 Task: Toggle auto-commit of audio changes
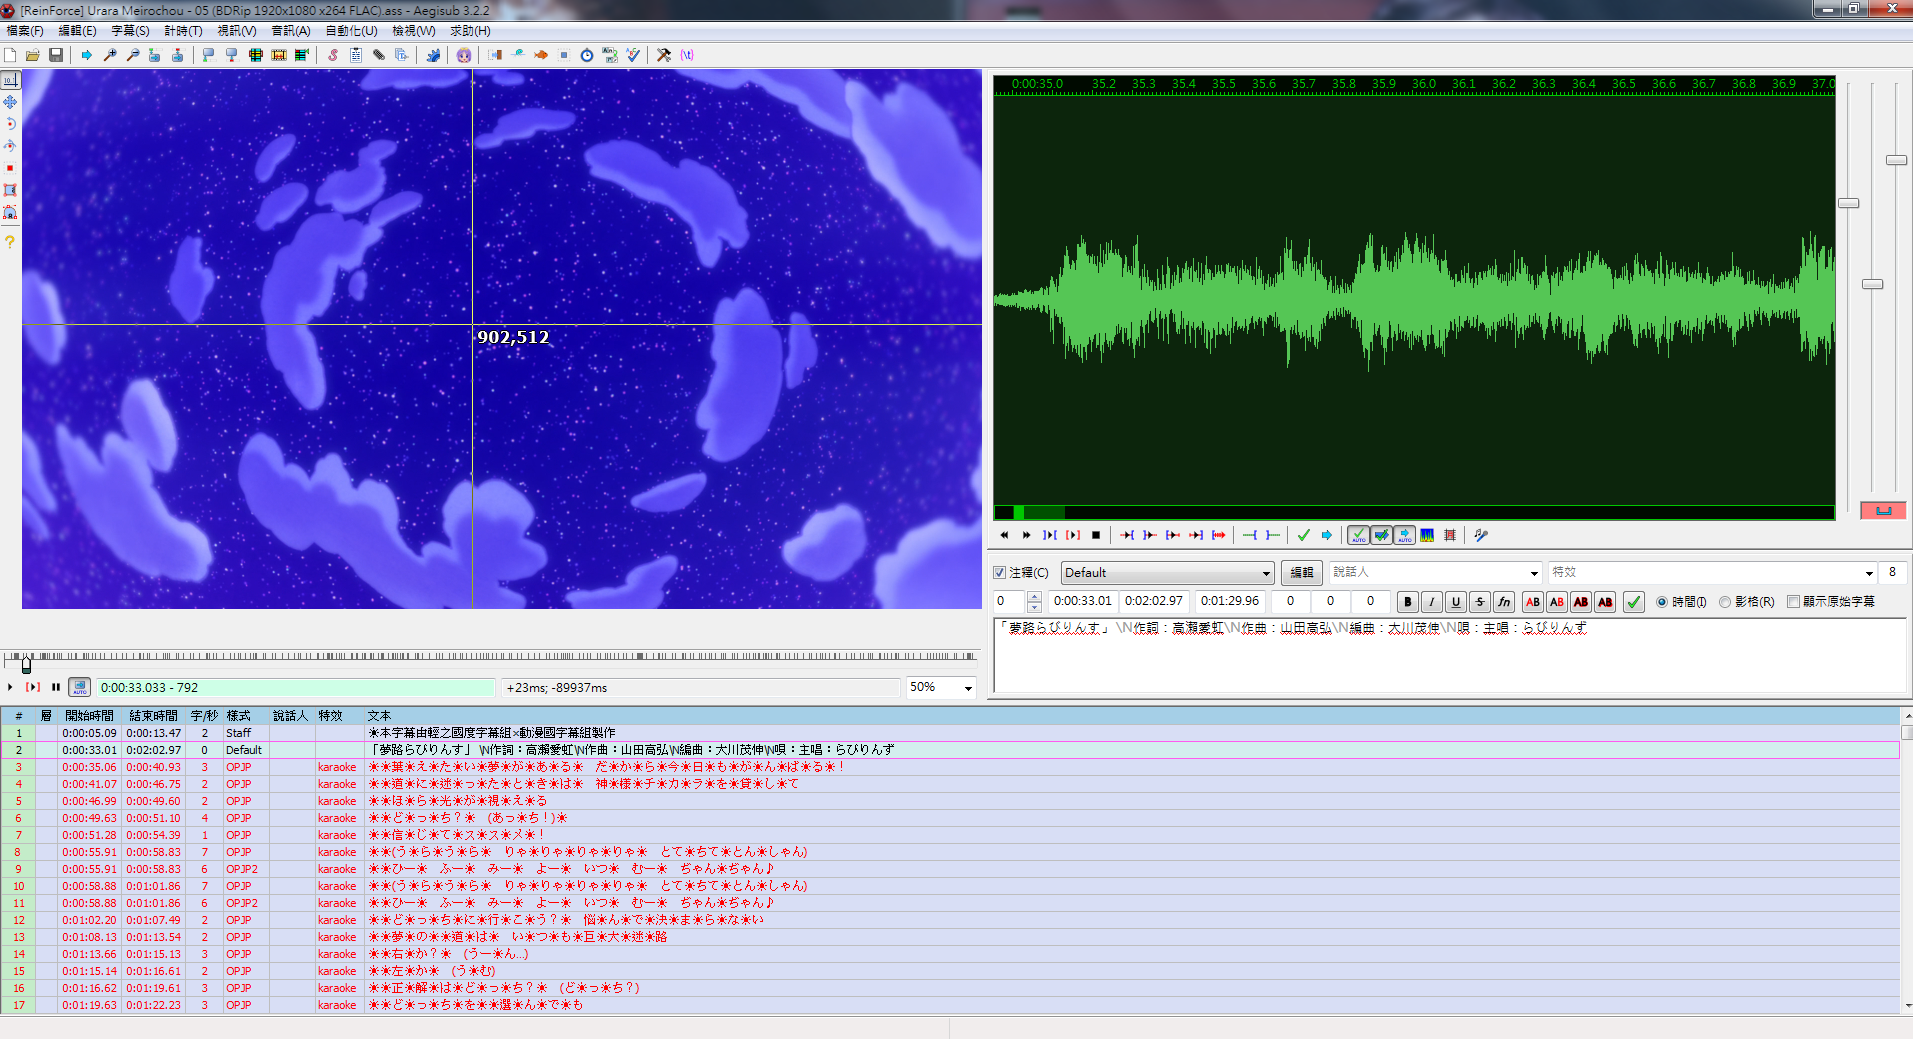click(x=1358, y=535)
